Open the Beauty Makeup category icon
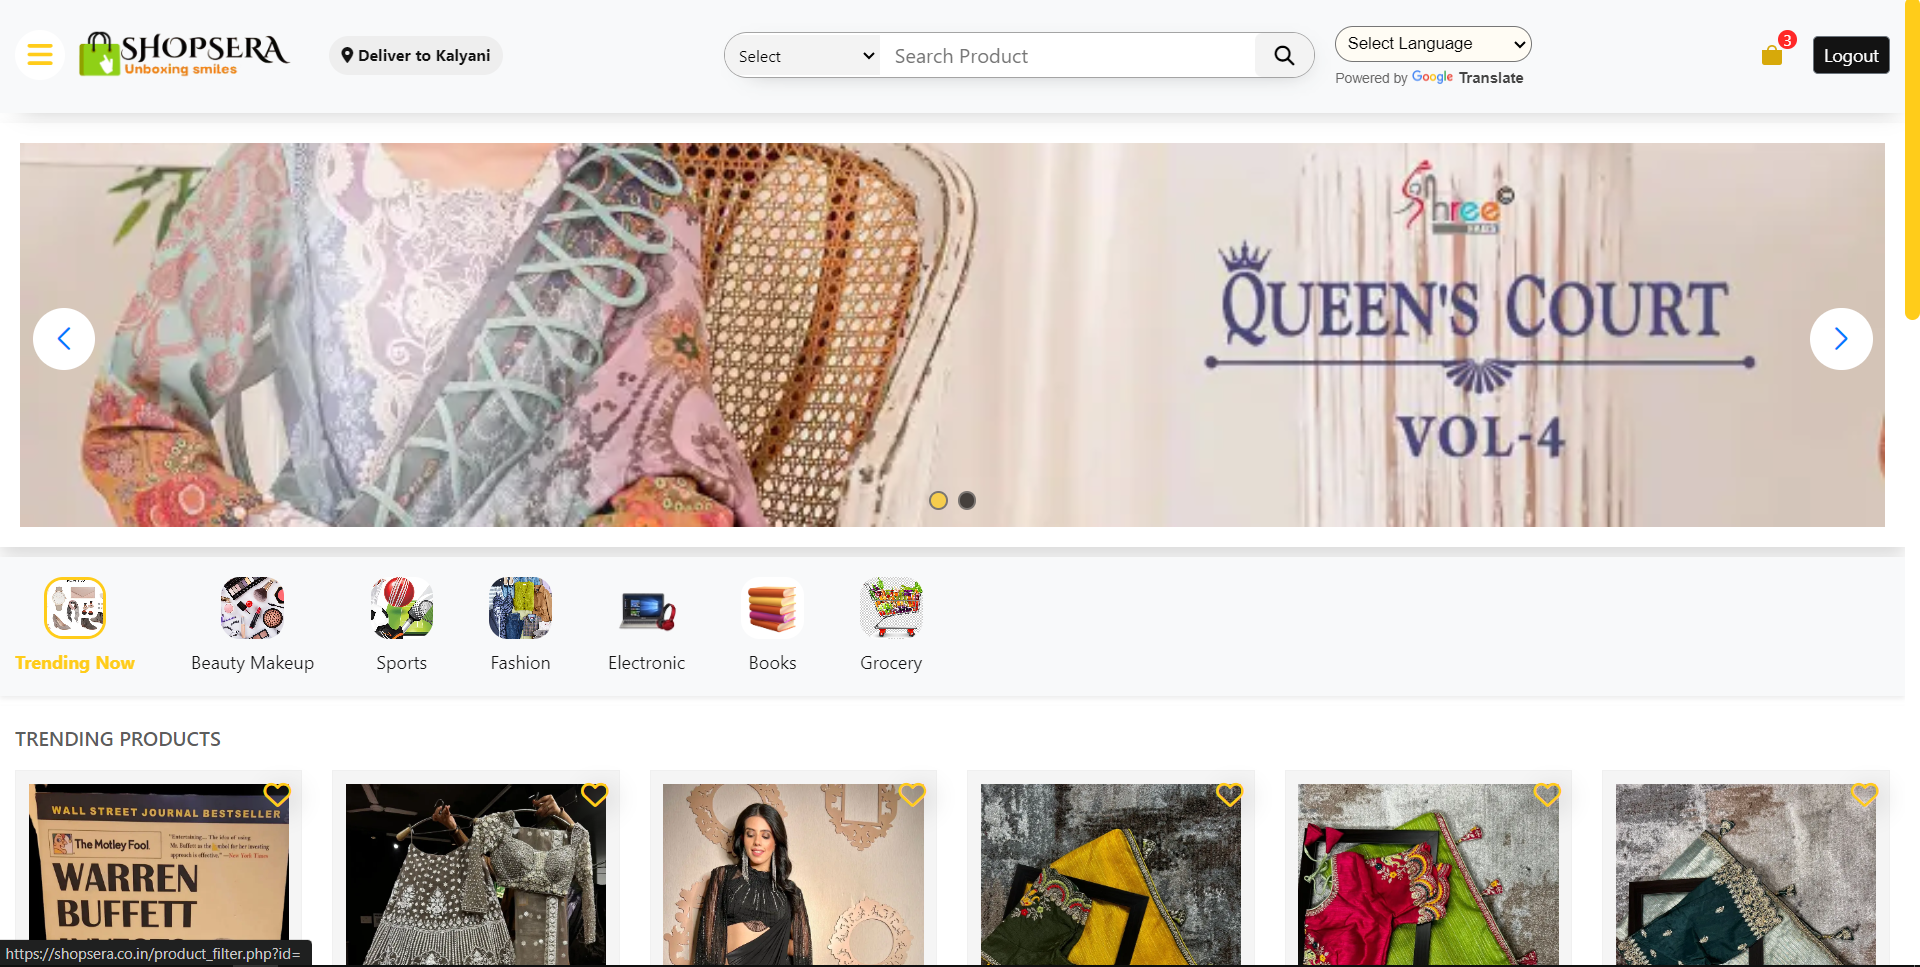The height and width of the screenshot is (967, 1920). click(x=252, y=608)
